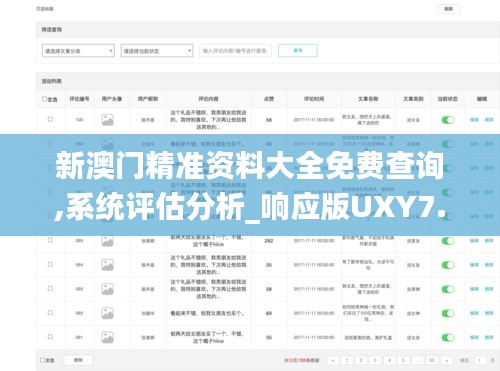Click the 评论编号 column header
Viewport: 500px width, 371px height.
pyautogui.click(x=79, y=99)
